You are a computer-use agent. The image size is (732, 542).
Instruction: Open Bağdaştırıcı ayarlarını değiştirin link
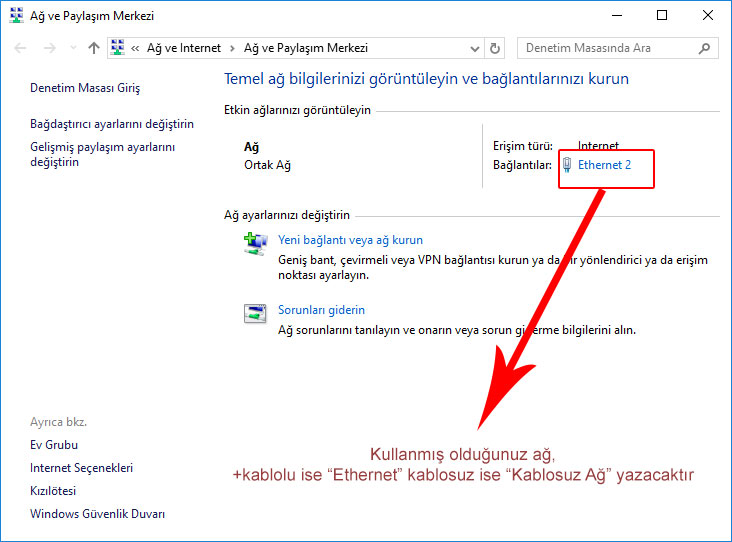[x=112, y=124]
